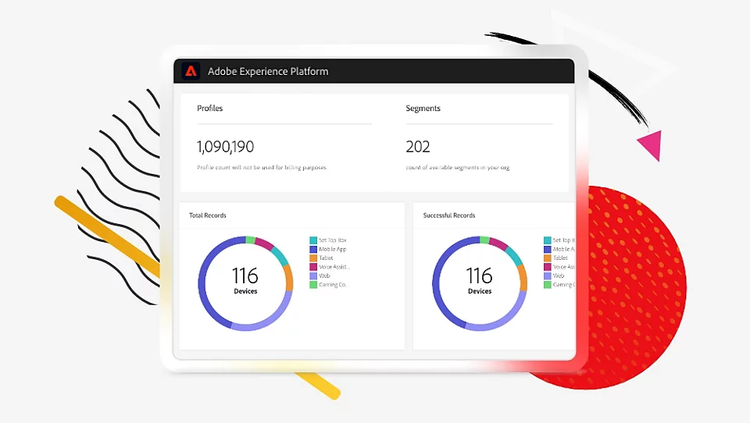This screenshot has width=750, height=423.
Task: Select the Profiles card heading
Action: coord(210,108)
